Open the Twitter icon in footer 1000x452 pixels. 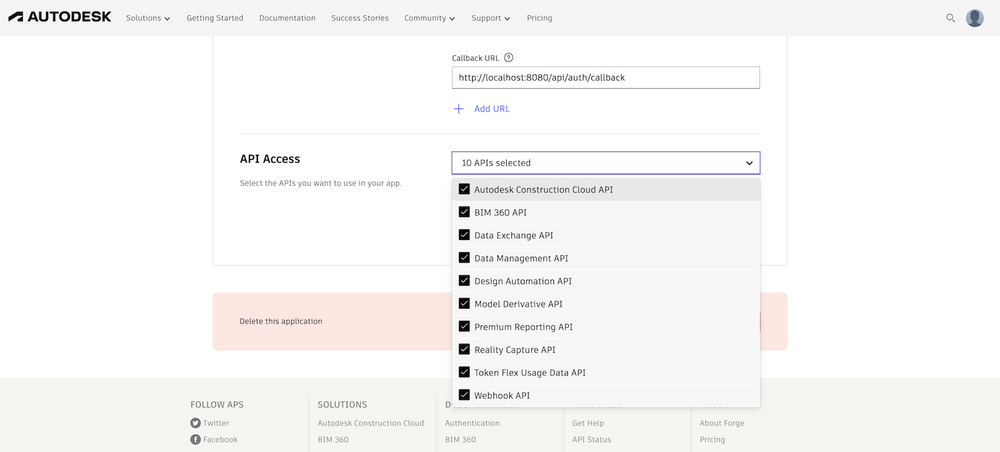[x=195, y=423]
